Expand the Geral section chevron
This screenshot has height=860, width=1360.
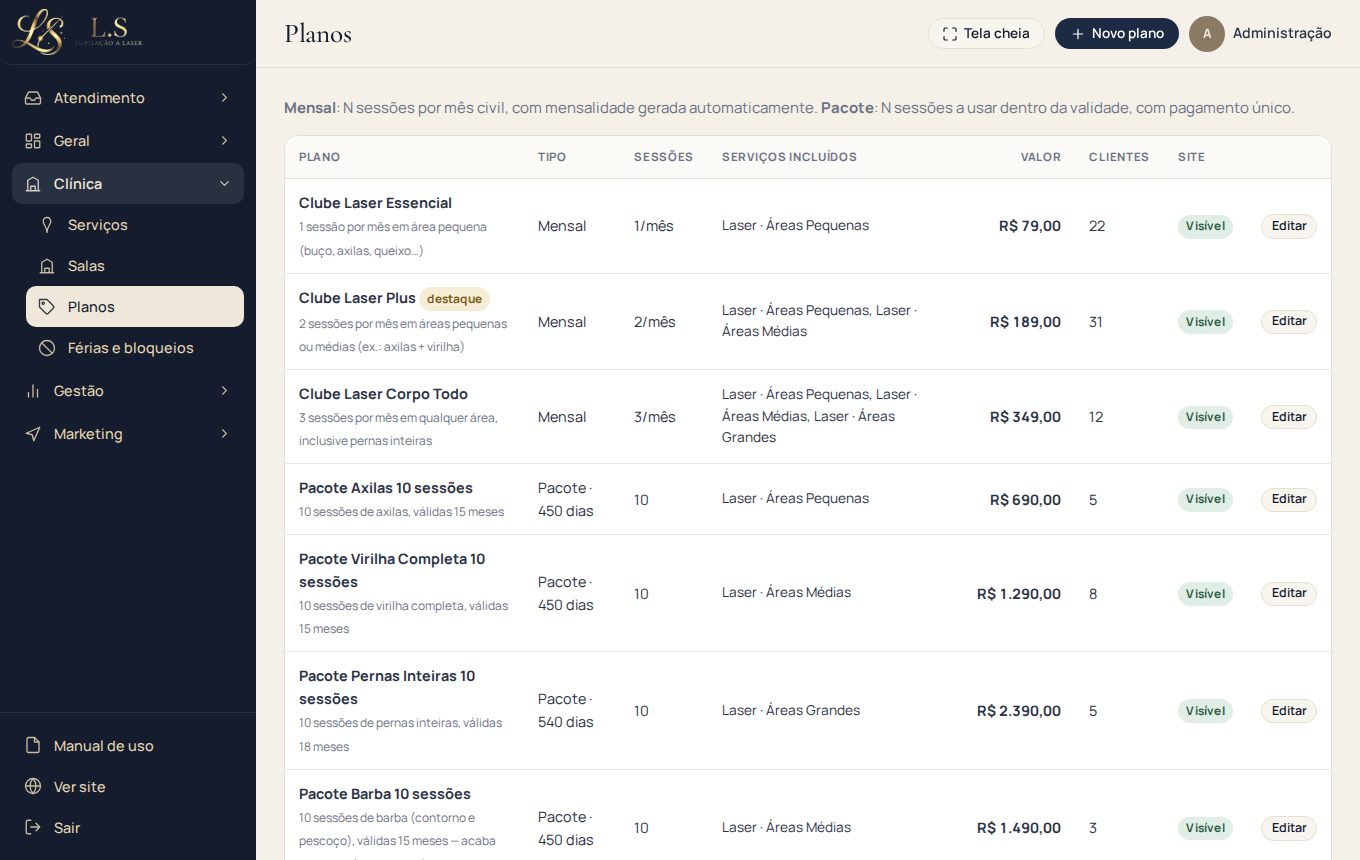tap(224, 141)
